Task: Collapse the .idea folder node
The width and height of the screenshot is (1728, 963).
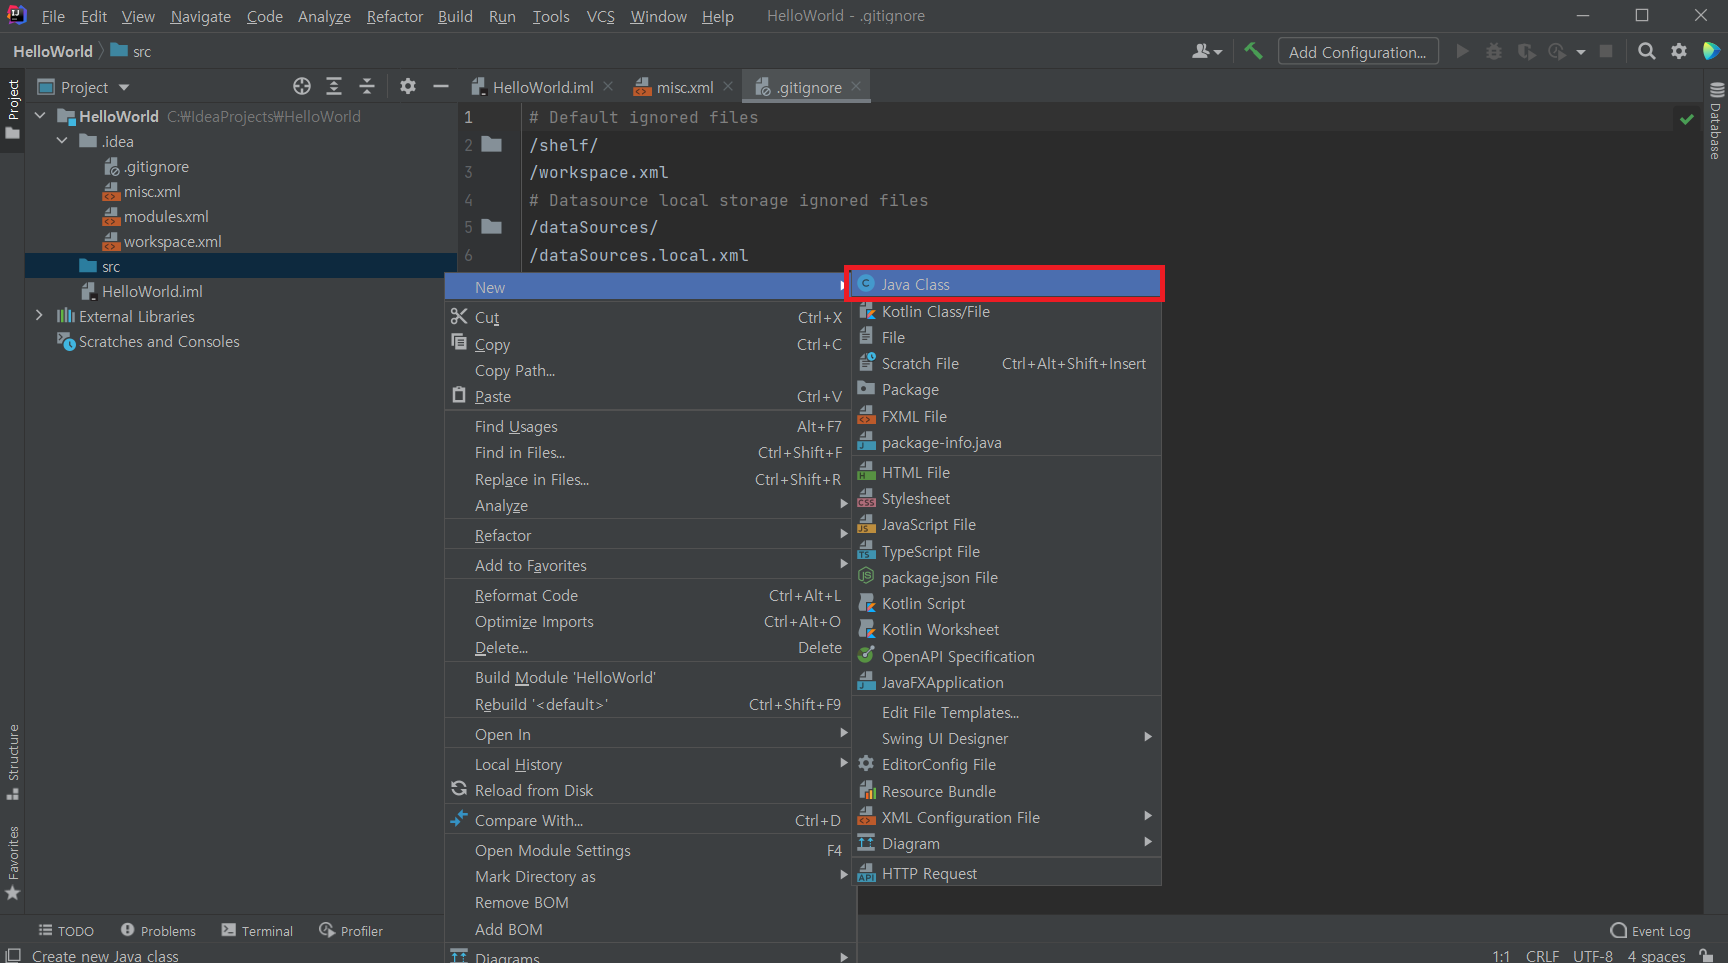Action: coord(62,141)
